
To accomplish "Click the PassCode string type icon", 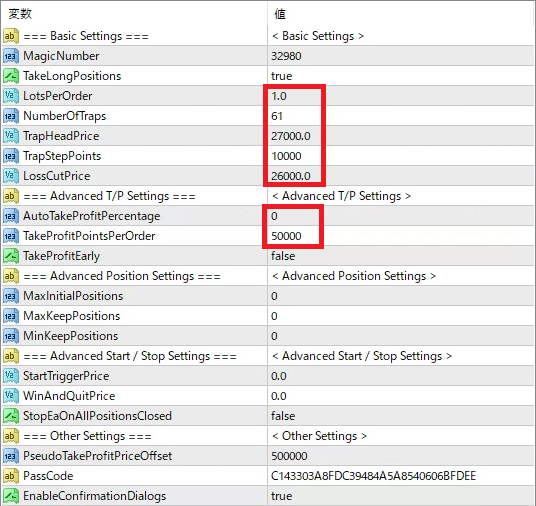I will (x=11, y=476).
